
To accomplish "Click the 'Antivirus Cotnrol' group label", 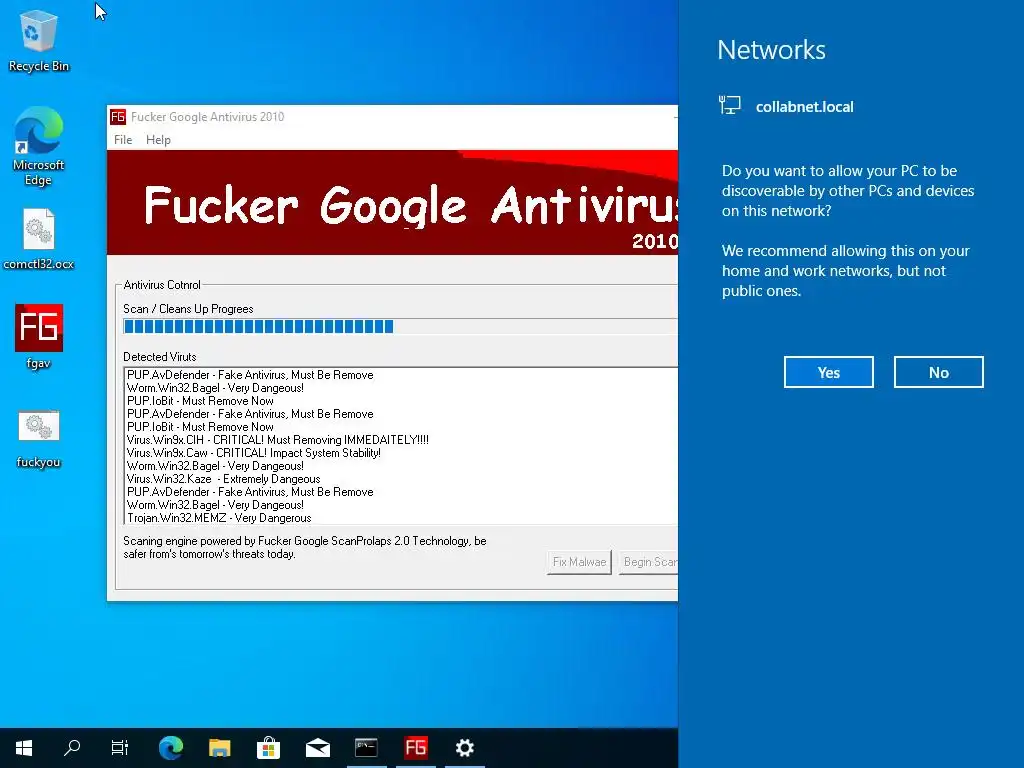I will [x=162, y=285].
